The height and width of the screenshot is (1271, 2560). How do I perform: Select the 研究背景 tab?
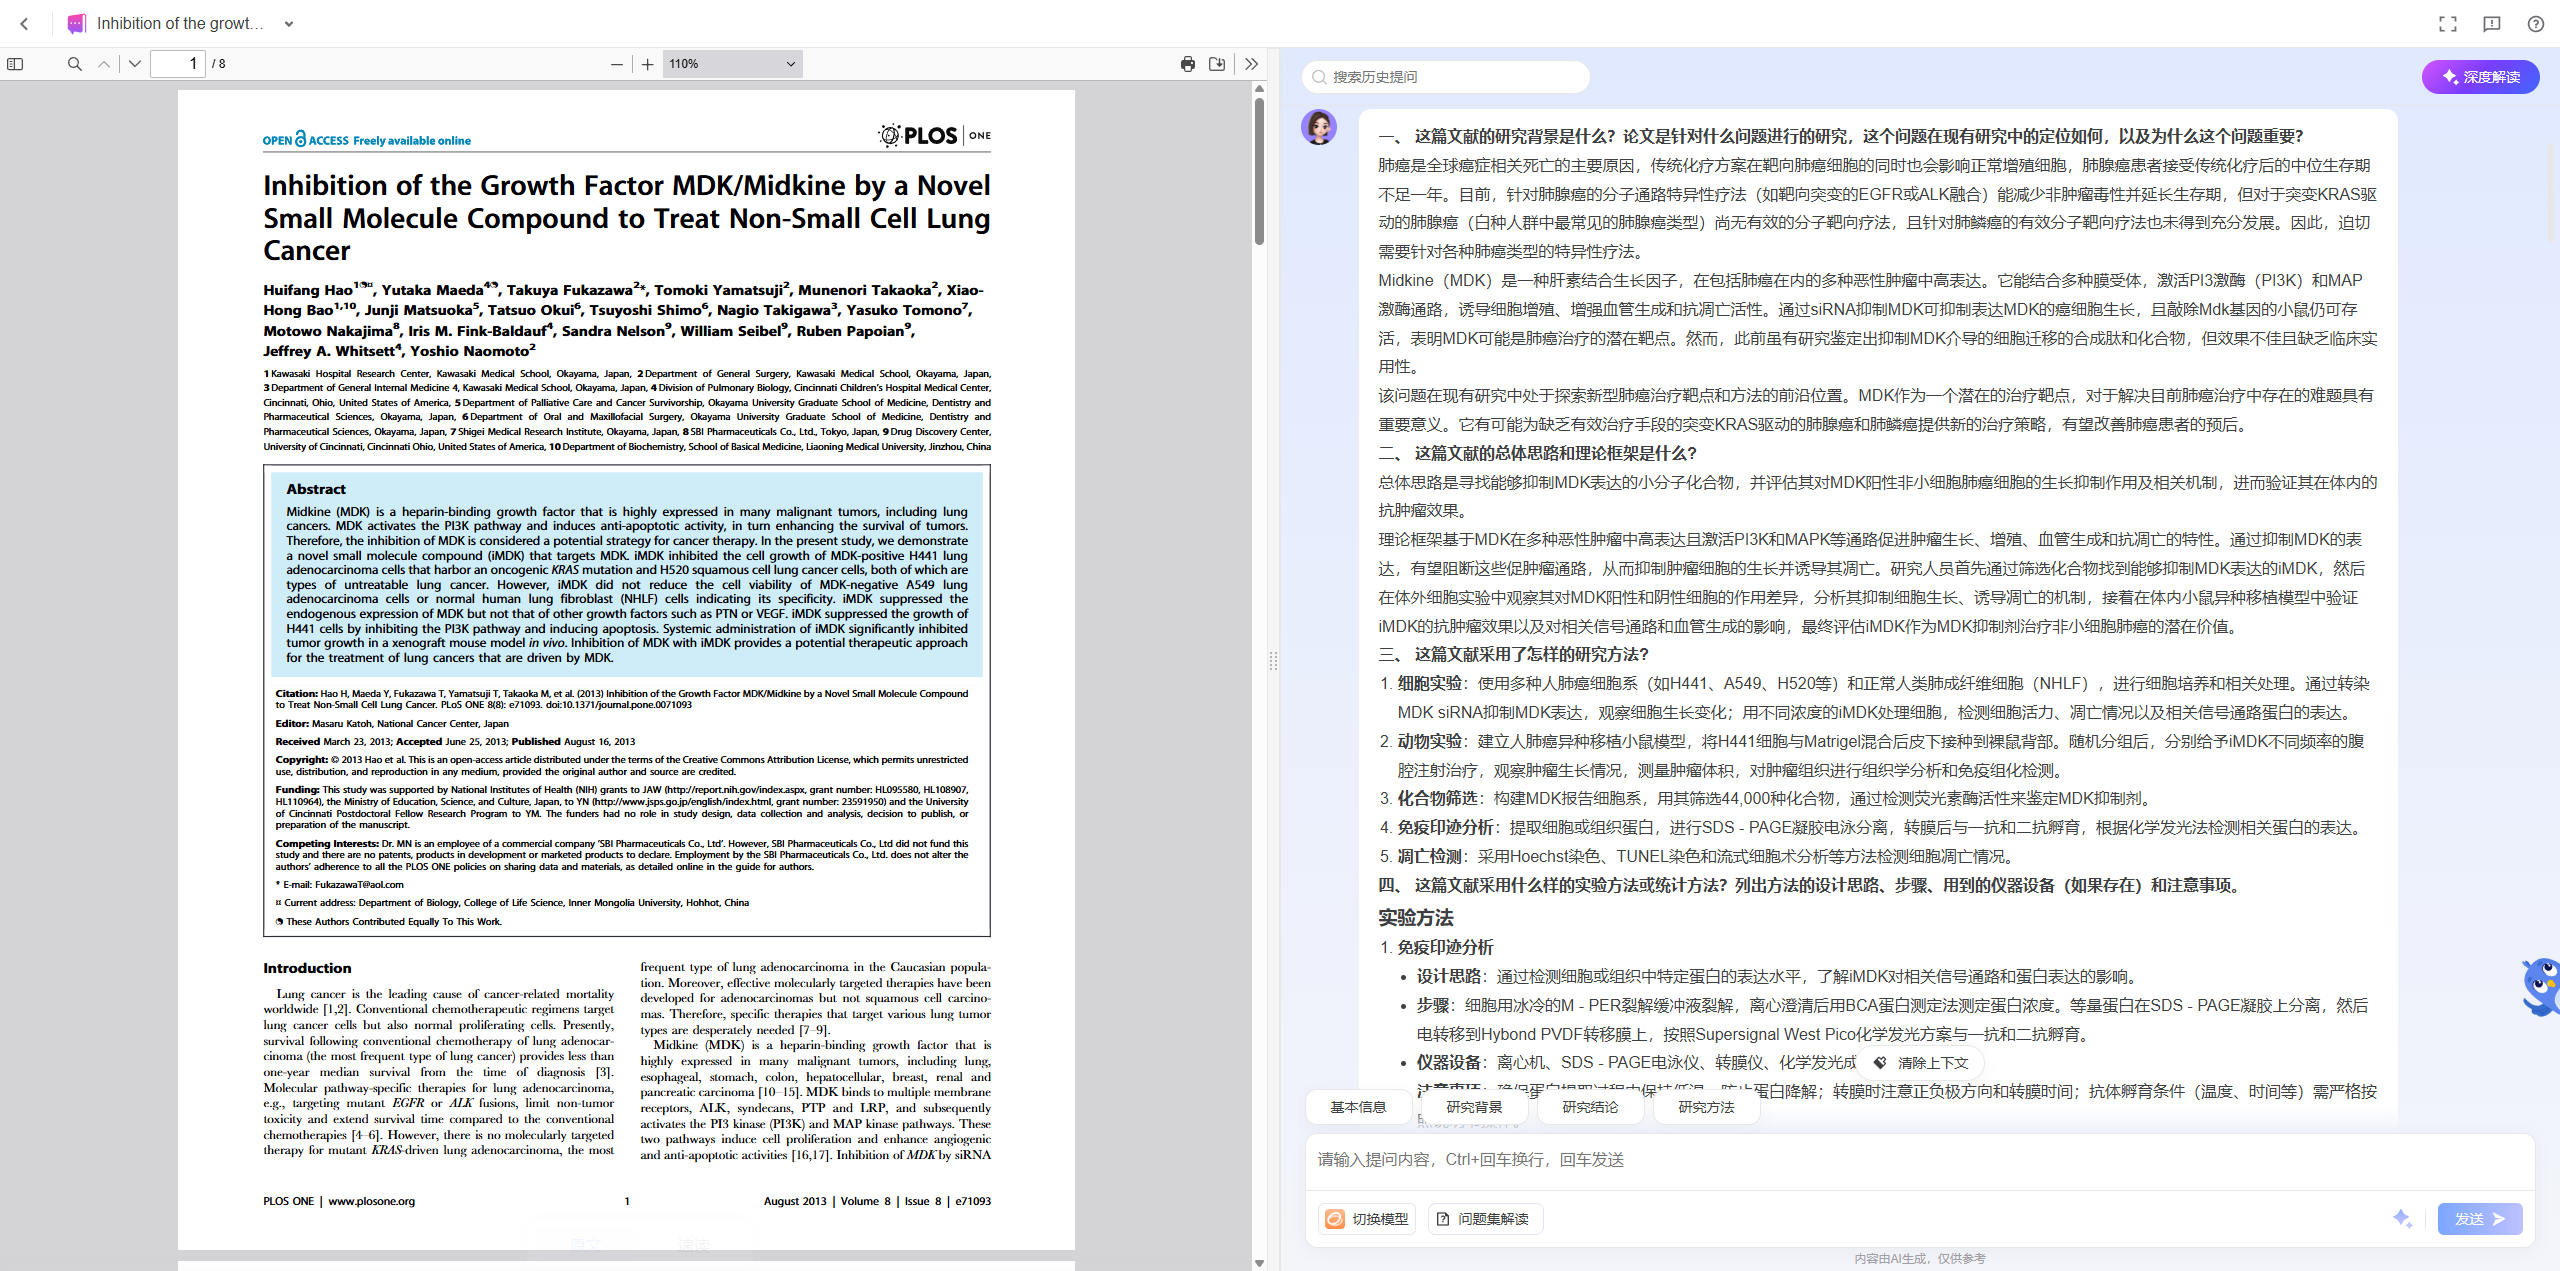coord(1474,1107)
